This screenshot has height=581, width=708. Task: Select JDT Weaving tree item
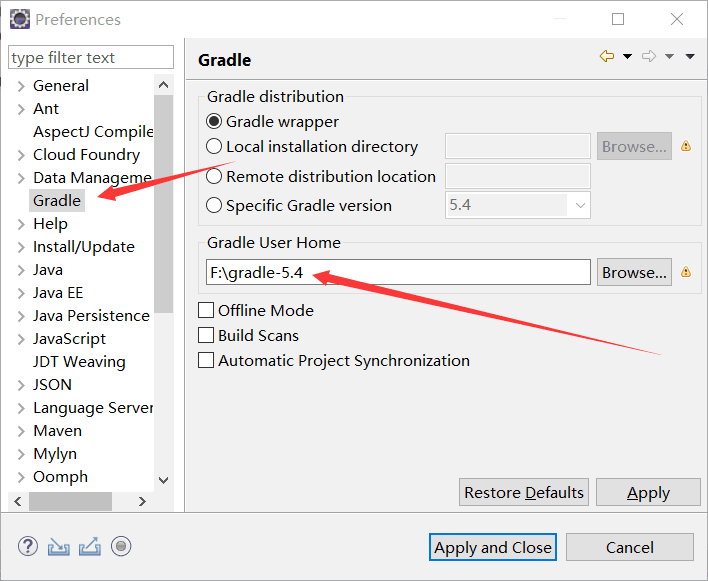[x=79, y=362]
